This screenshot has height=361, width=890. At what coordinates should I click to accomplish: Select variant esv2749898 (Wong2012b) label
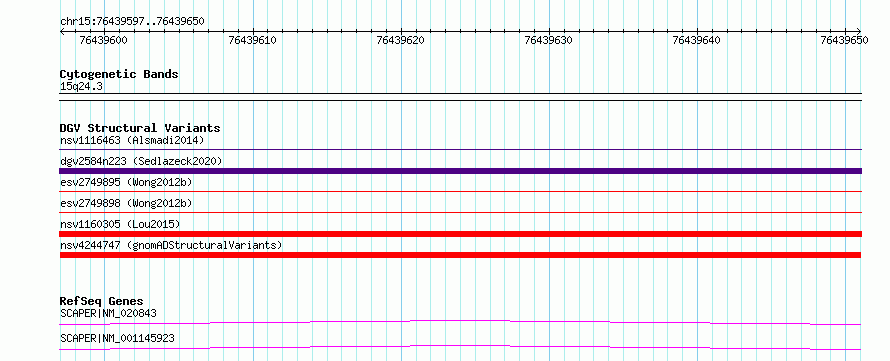pyautogui.click(x=126, y=203)
